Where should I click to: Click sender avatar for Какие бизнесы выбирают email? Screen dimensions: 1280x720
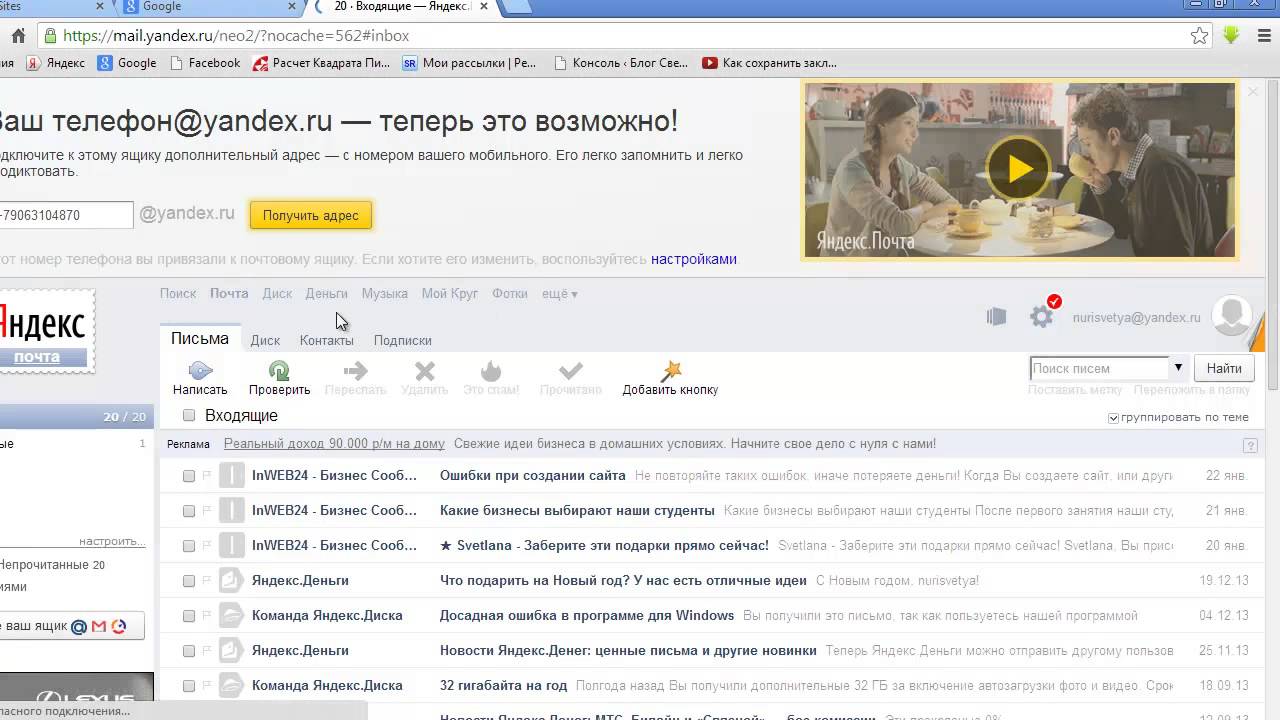coord(231,510)
